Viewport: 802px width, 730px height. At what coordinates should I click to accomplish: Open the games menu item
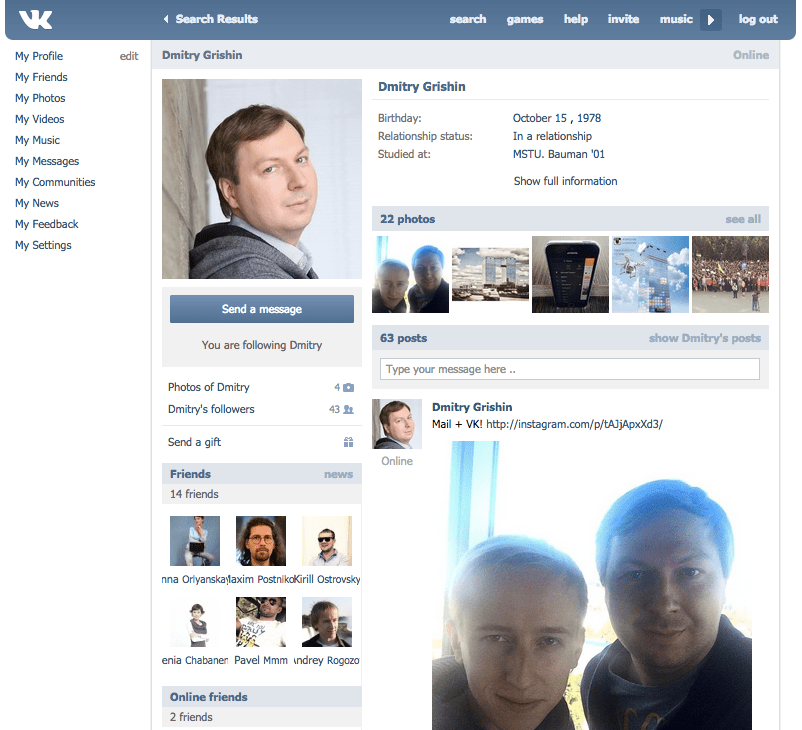(x=525, y=19)
